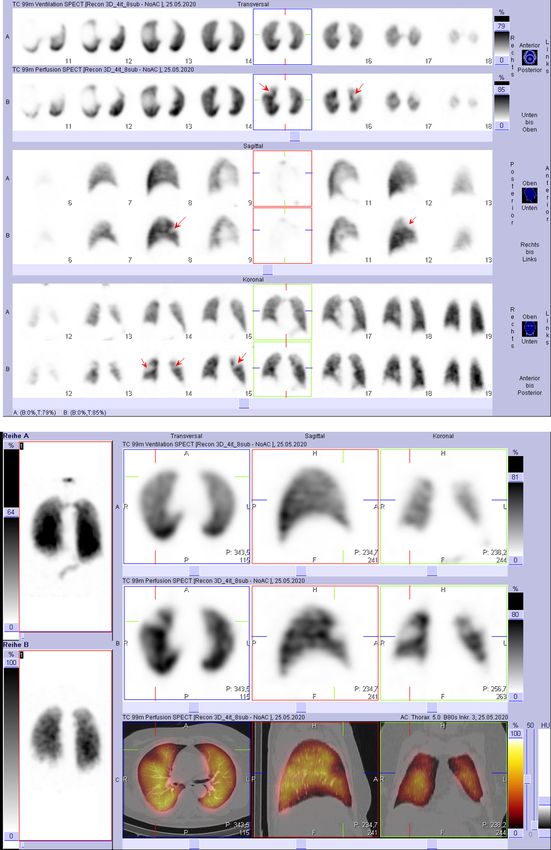The width and height of the screenshot is (551, 850).
Task: Click the slice scroll handle below sagittal rows
Action: click(267, 270)
